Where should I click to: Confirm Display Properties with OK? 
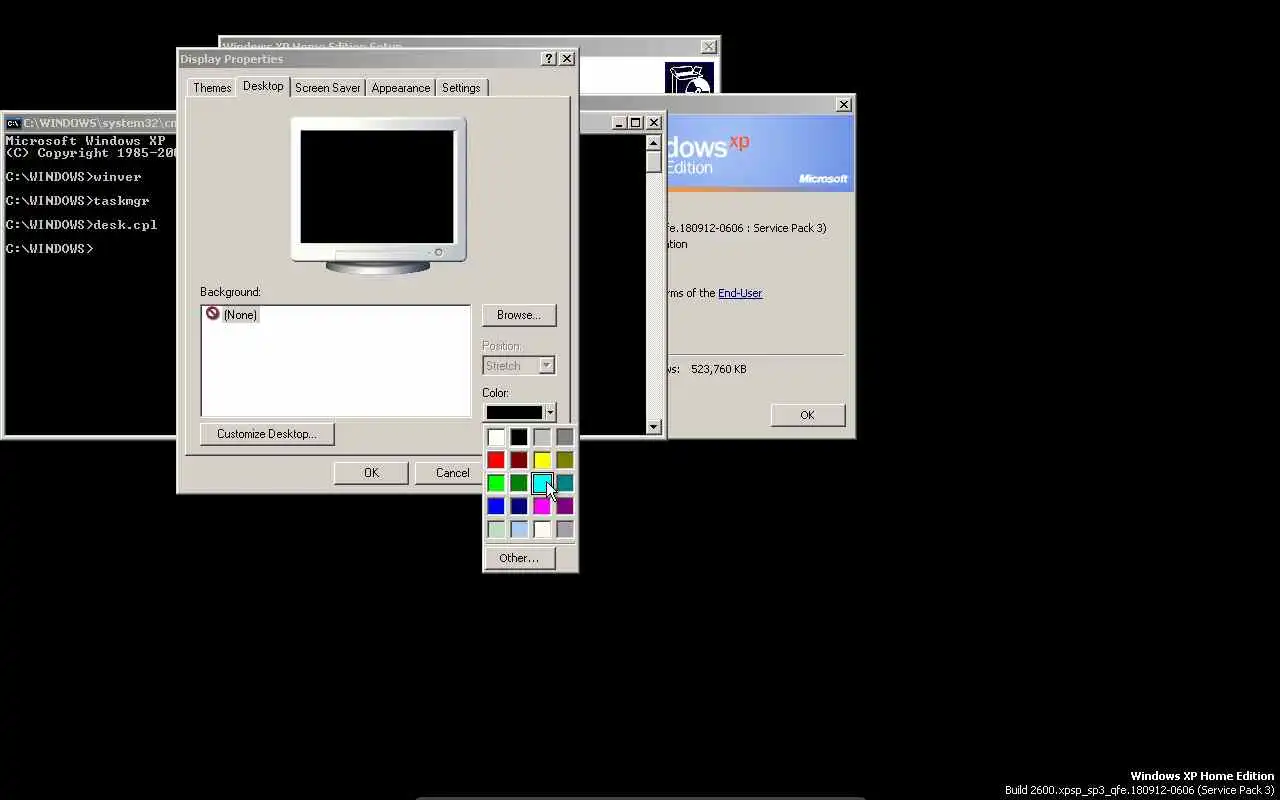click(371, 473)
